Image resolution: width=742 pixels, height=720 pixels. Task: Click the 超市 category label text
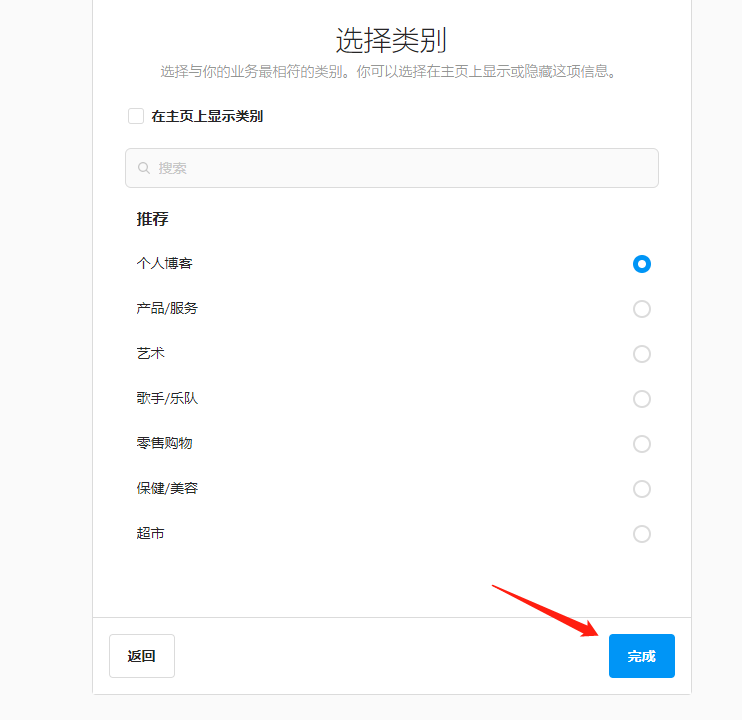coord(151,534)
